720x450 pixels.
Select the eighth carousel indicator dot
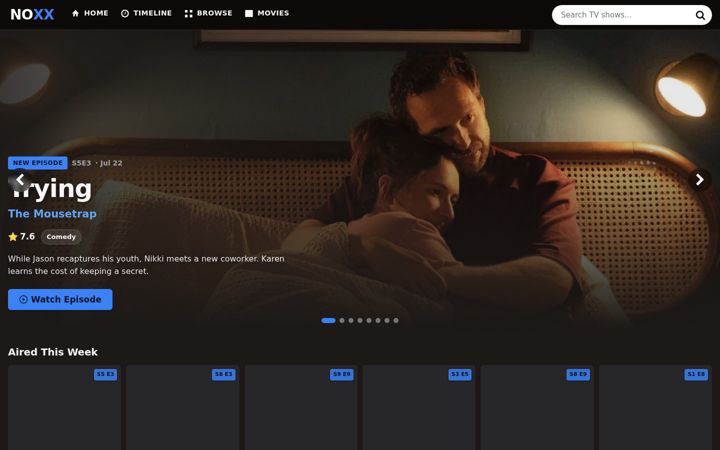396,321
